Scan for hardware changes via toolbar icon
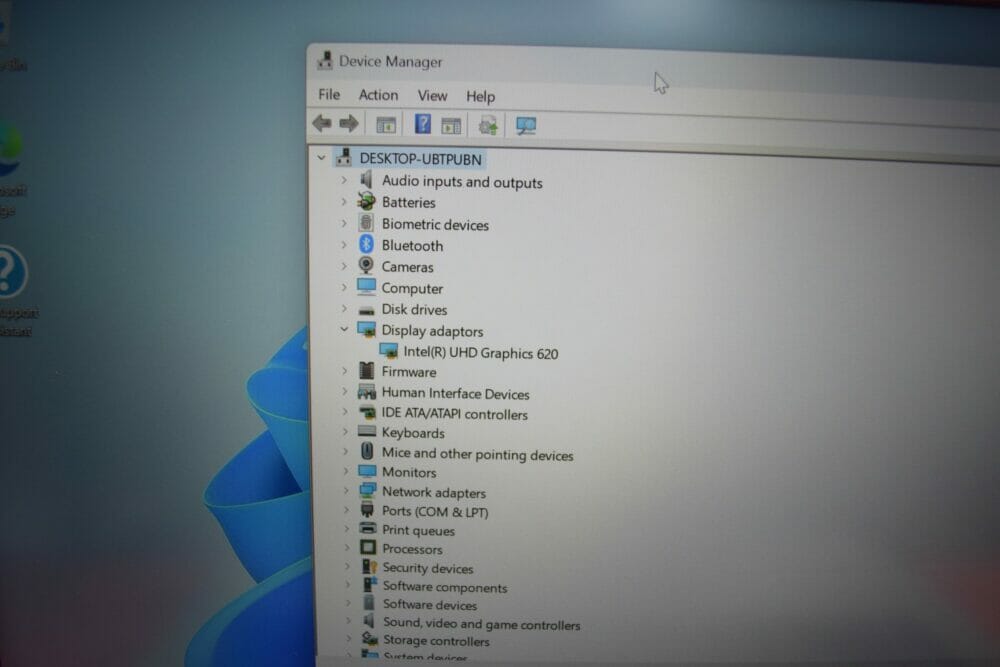This screenshot has height=667, width=1000. click(526, 126)
